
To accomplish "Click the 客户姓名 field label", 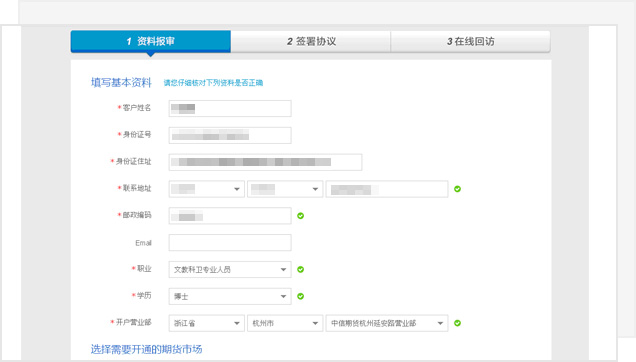I will tap(137, 108).
